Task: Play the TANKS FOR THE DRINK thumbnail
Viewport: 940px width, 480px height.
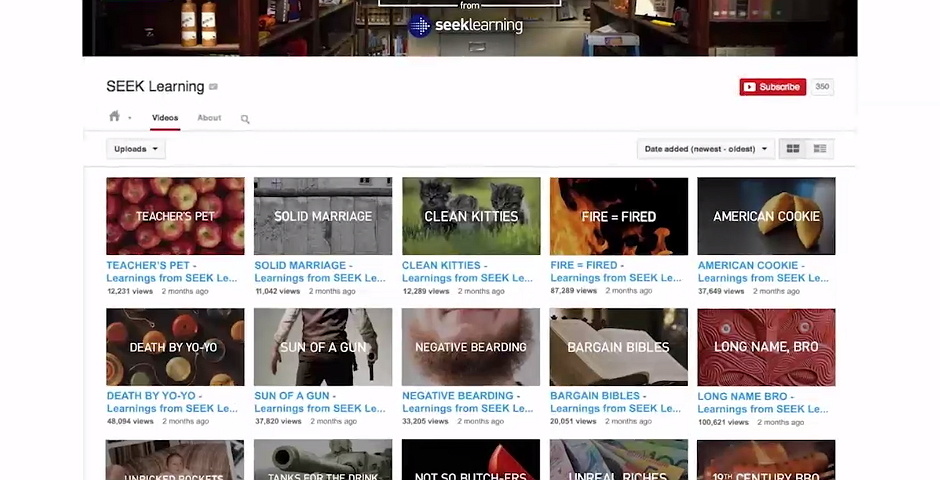Action: 323,460
